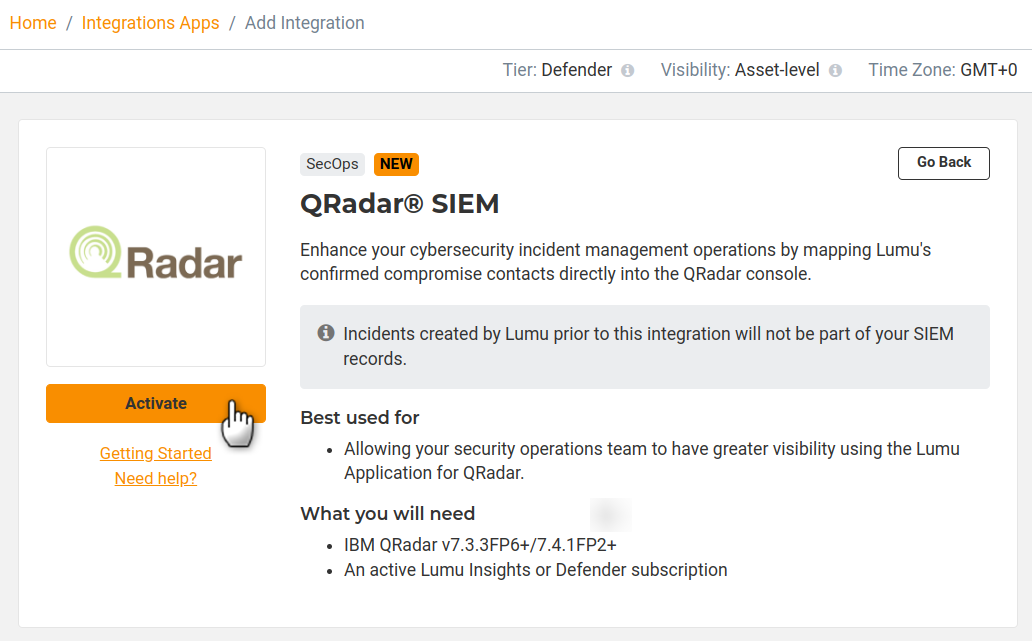Open the Need help? link
This screenshot has width=1032, height=641.
click(x=156, y=478)
